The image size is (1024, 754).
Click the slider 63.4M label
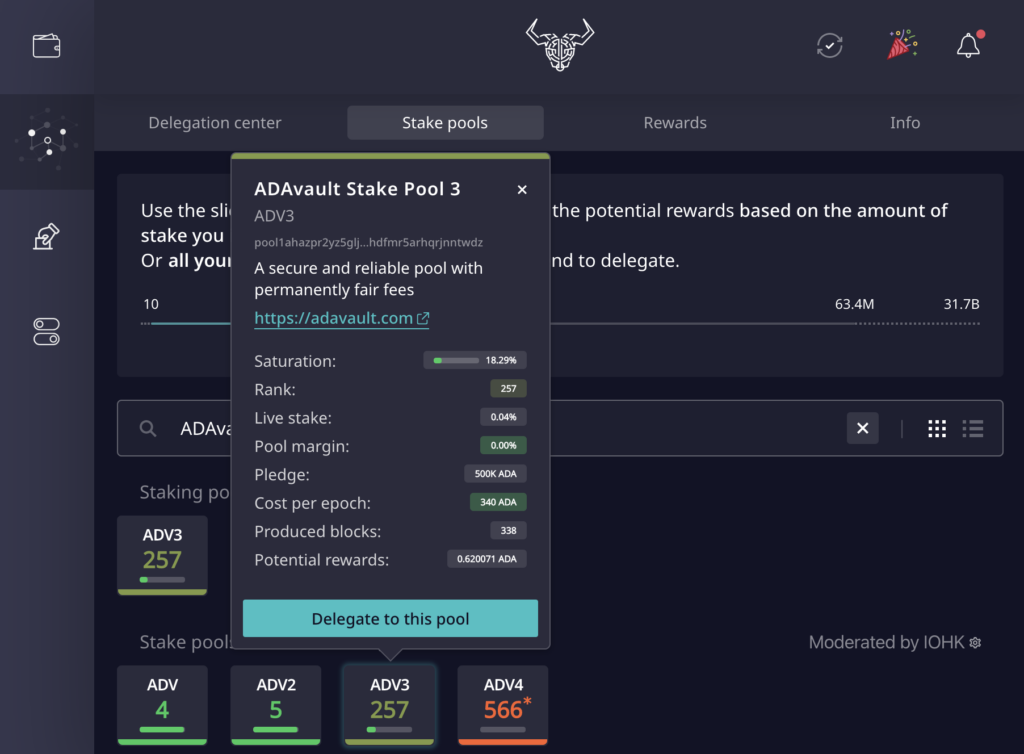tap(854, 304)
